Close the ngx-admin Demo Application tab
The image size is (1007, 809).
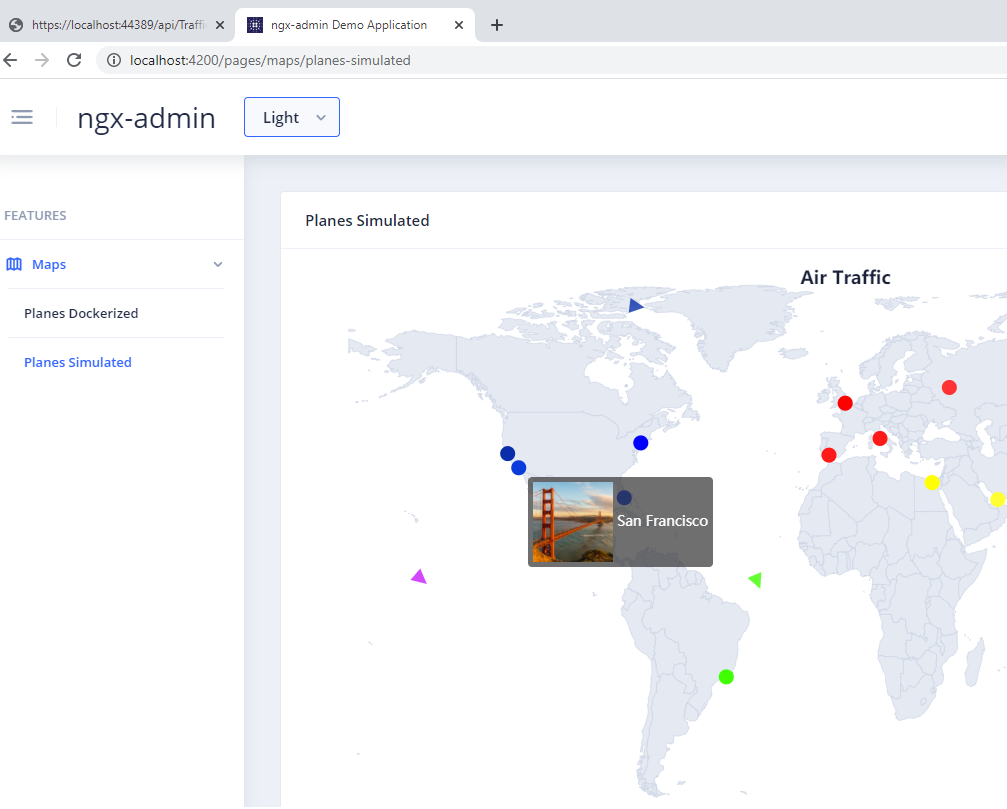click(x=459, y=25)
